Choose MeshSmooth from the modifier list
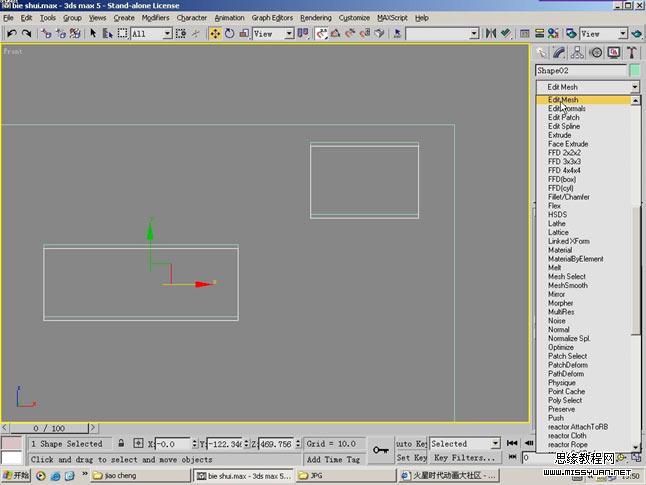This screenshot has width=646, height=485. (567, 285)
